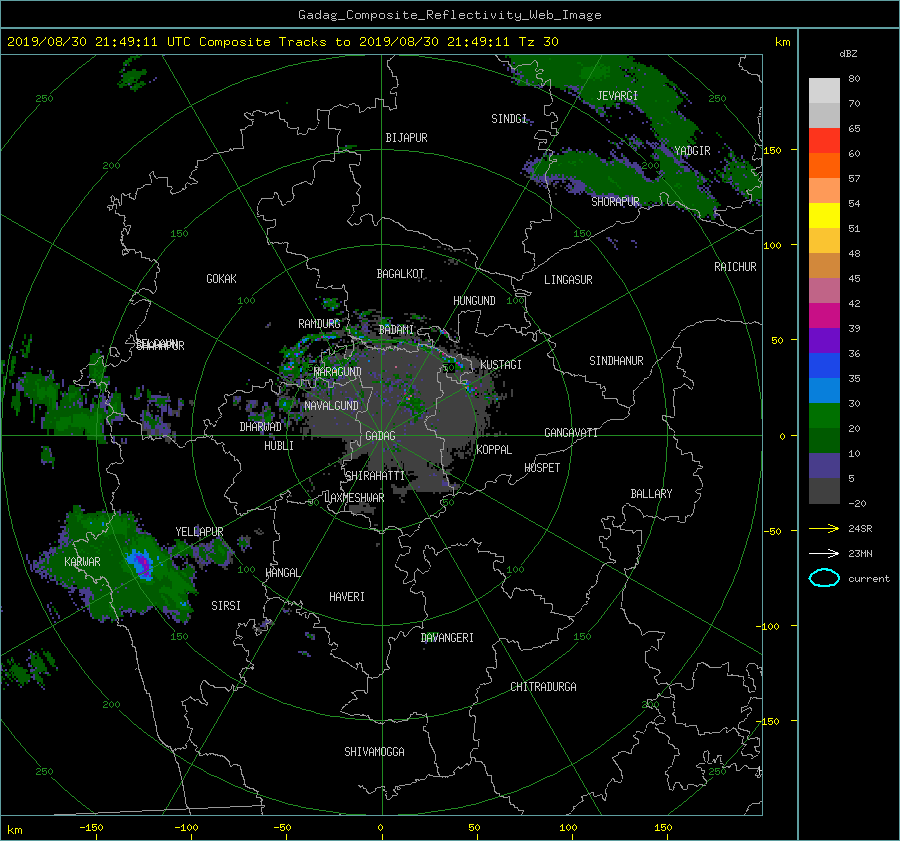Click the LAXMESHWAR city label

pos(354,498)
